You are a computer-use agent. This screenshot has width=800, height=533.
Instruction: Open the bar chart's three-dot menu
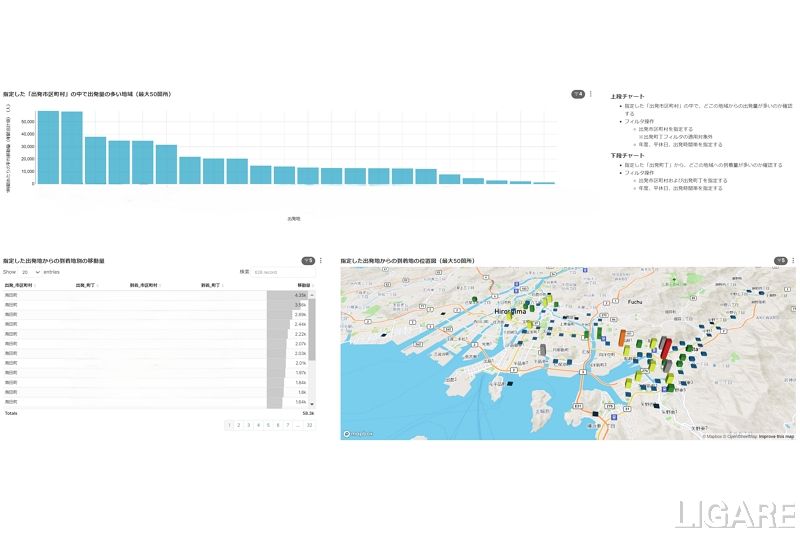591,94
